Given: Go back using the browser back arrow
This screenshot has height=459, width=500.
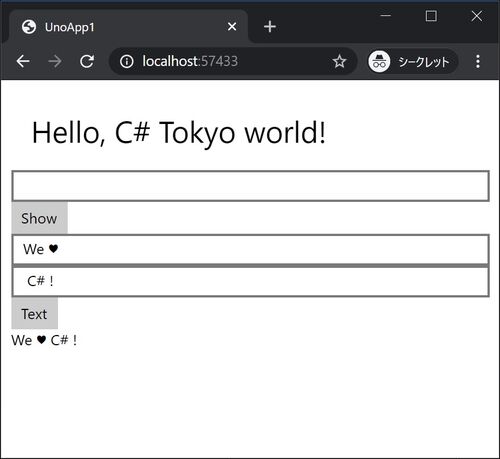Looking at the screenshot, I should (23, 61).
